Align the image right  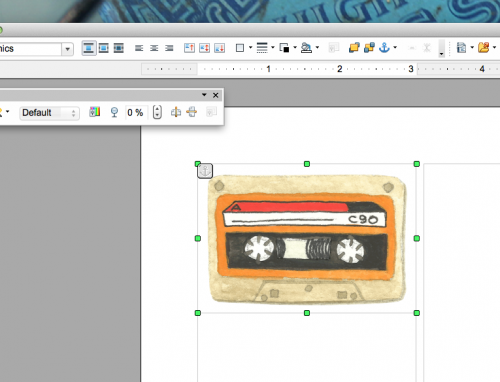click(x=169, y=48)
